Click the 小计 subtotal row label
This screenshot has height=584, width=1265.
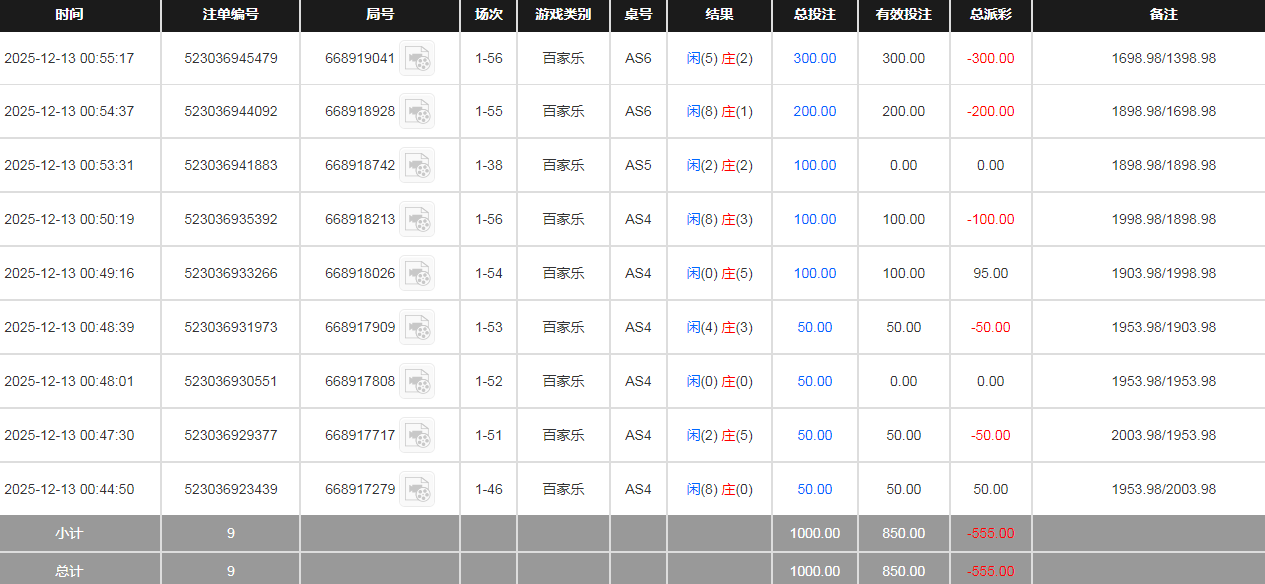click(x=69, y=533)
